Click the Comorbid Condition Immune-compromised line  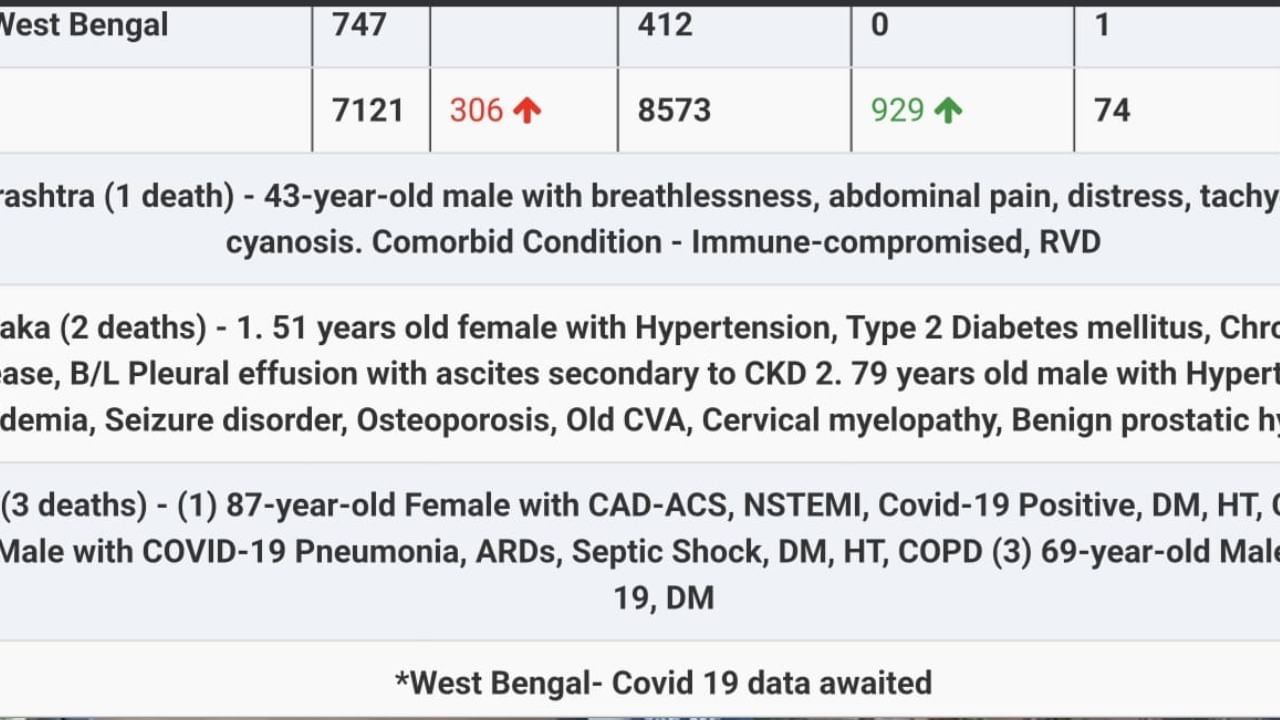point(663,242)
